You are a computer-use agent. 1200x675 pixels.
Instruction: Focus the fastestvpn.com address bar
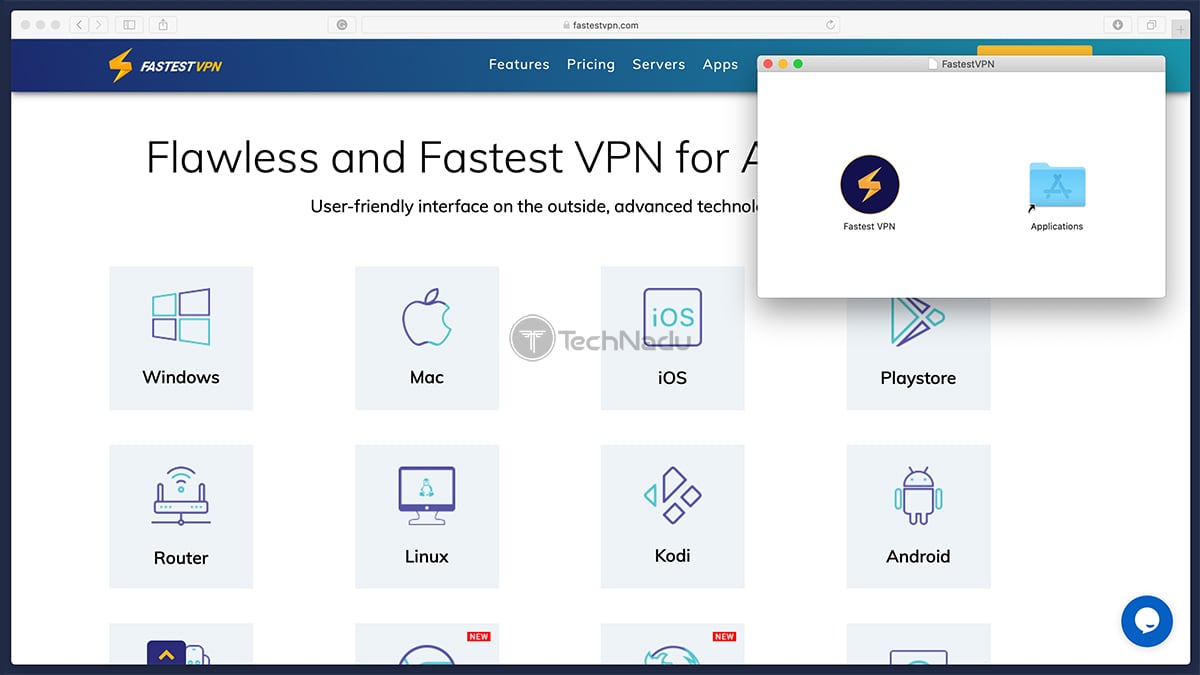coord(601,25)
